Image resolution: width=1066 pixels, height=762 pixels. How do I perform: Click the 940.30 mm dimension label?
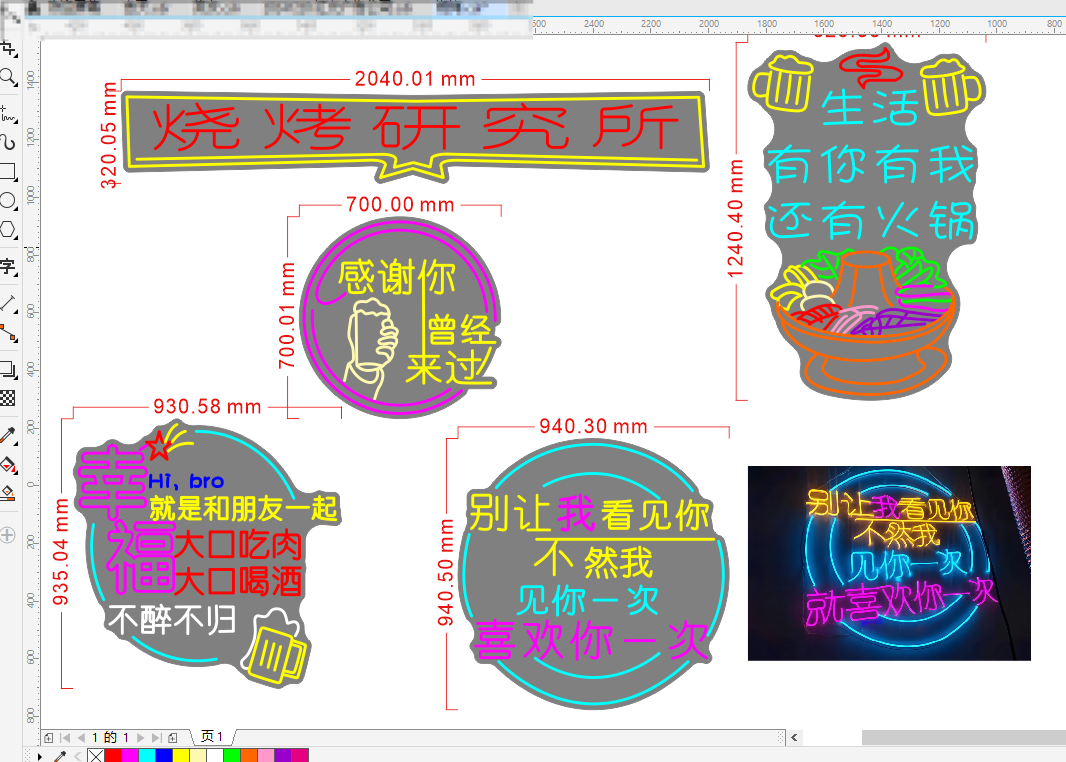coord(594,426)
